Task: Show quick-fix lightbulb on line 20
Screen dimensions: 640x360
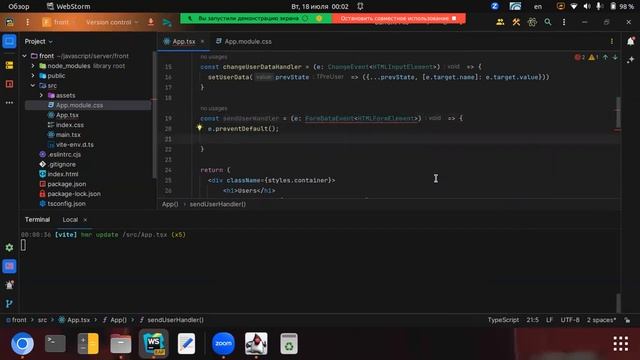Action: [x=199, y=128]
